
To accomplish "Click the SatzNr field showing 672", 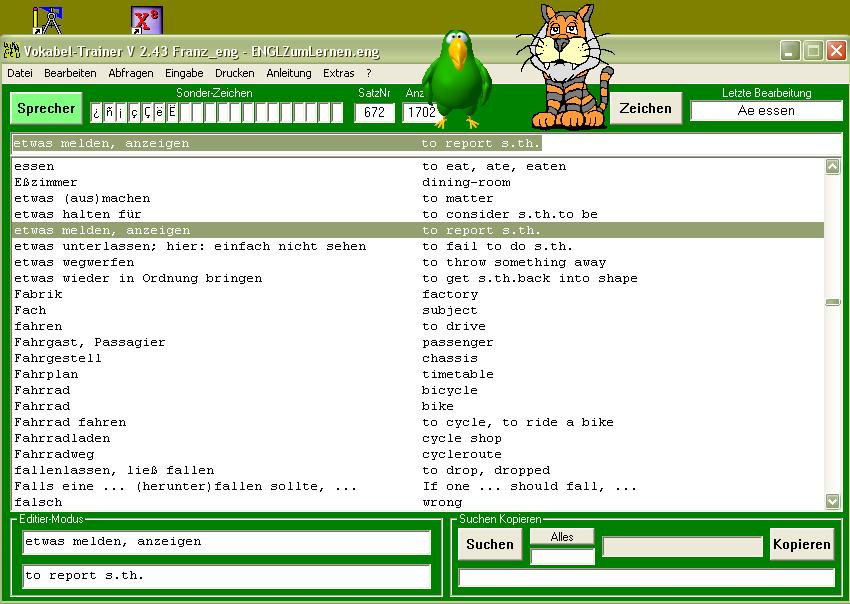I will point(375,112).
